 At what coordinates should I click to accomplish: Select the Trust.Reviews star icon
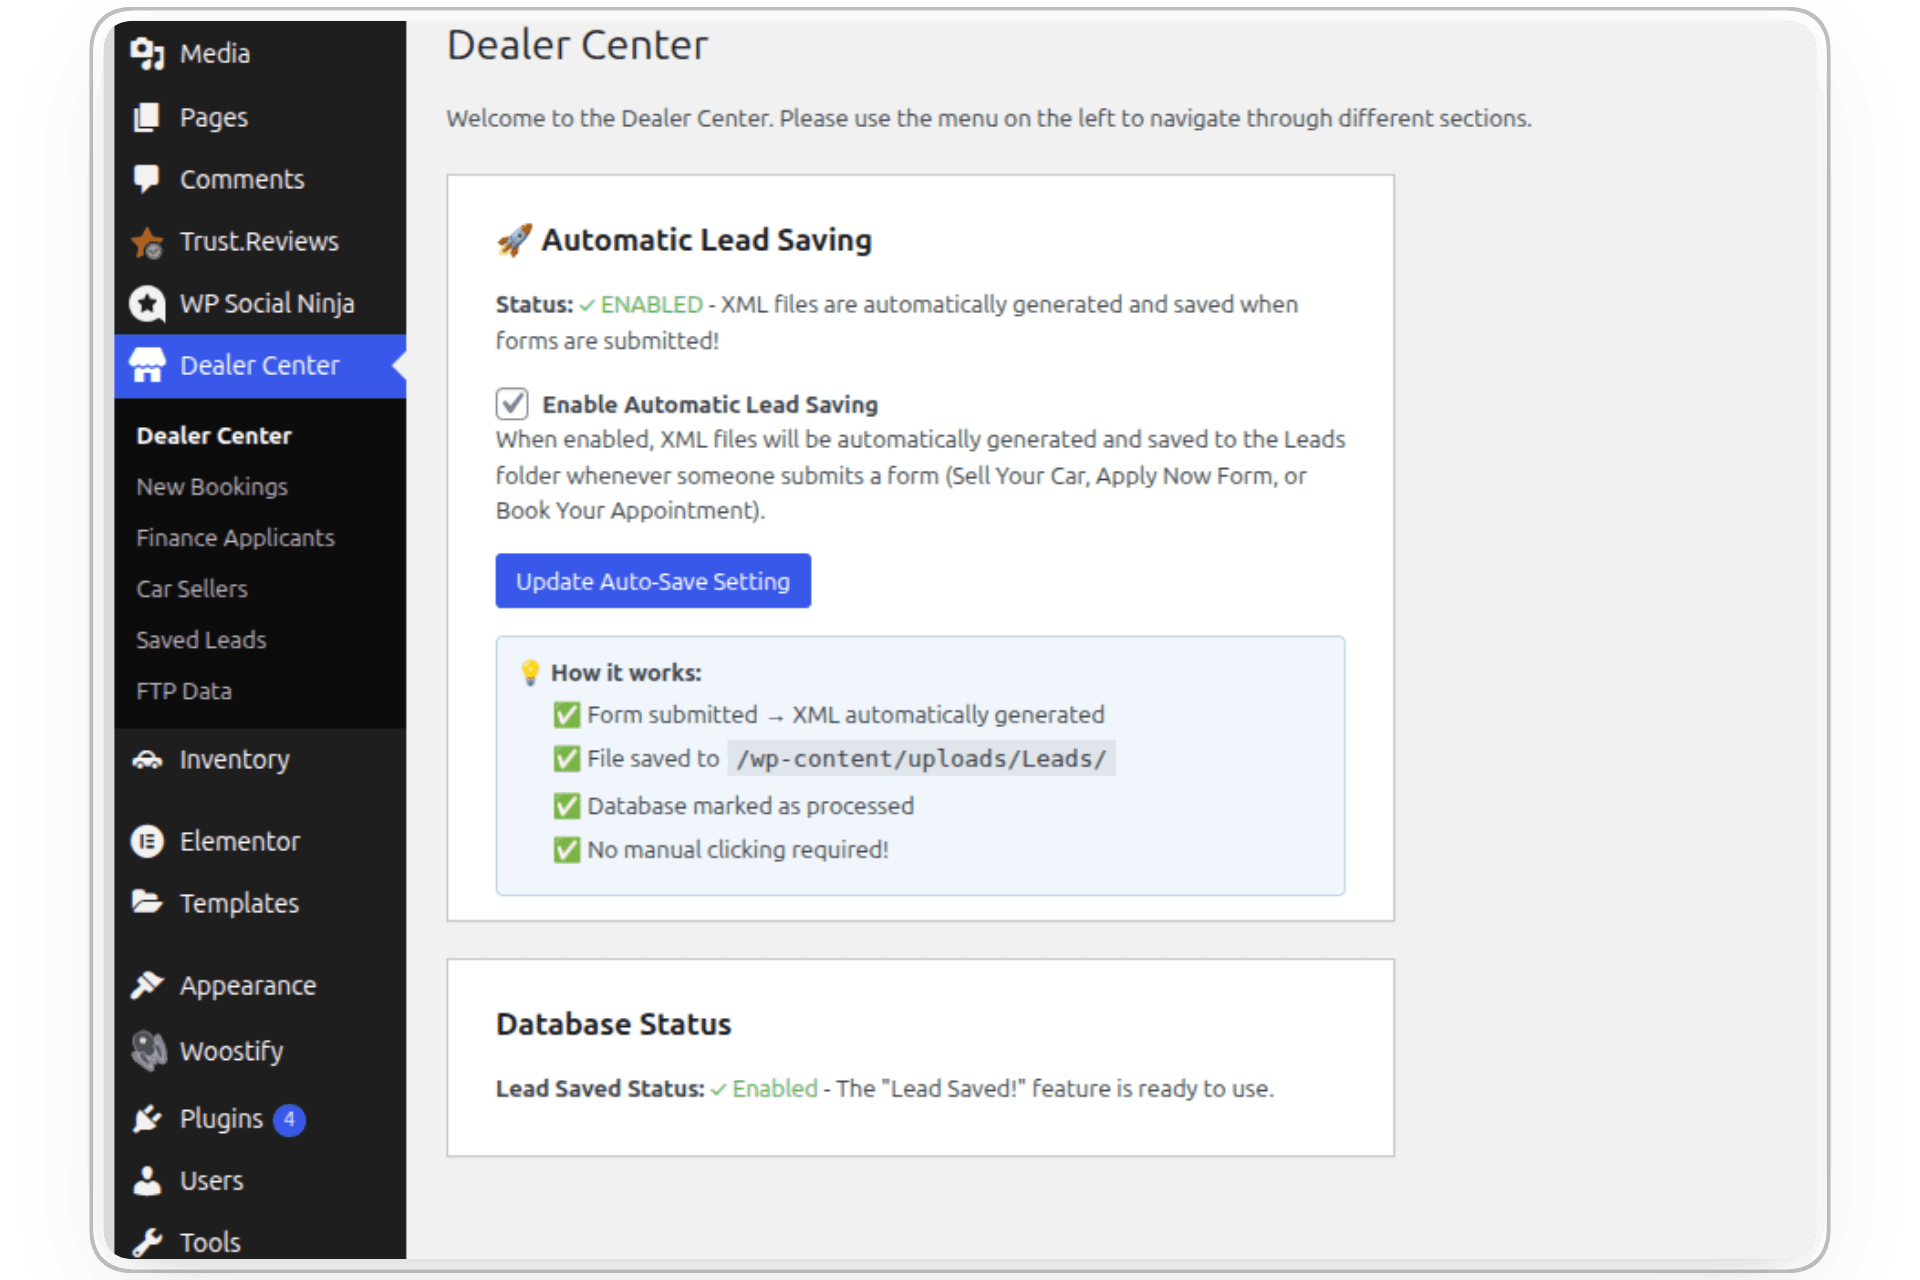pyautogui.click(x=148, y=241)
